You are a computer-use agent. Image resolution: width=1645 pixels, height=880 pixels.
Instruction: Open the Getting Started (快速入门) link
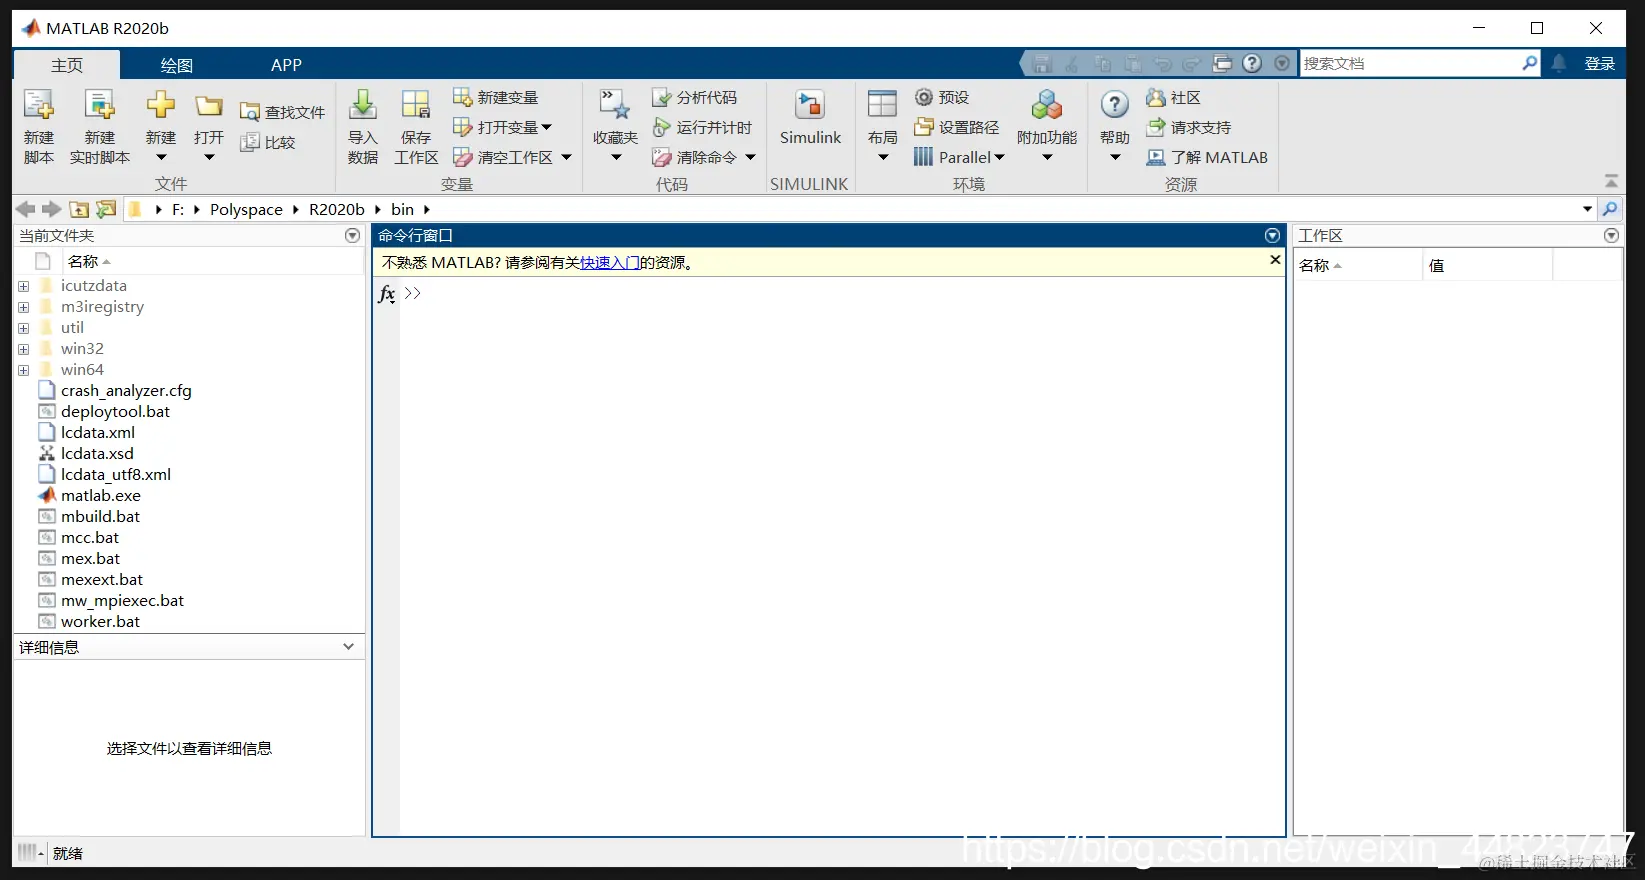click(x=610, y=262)
